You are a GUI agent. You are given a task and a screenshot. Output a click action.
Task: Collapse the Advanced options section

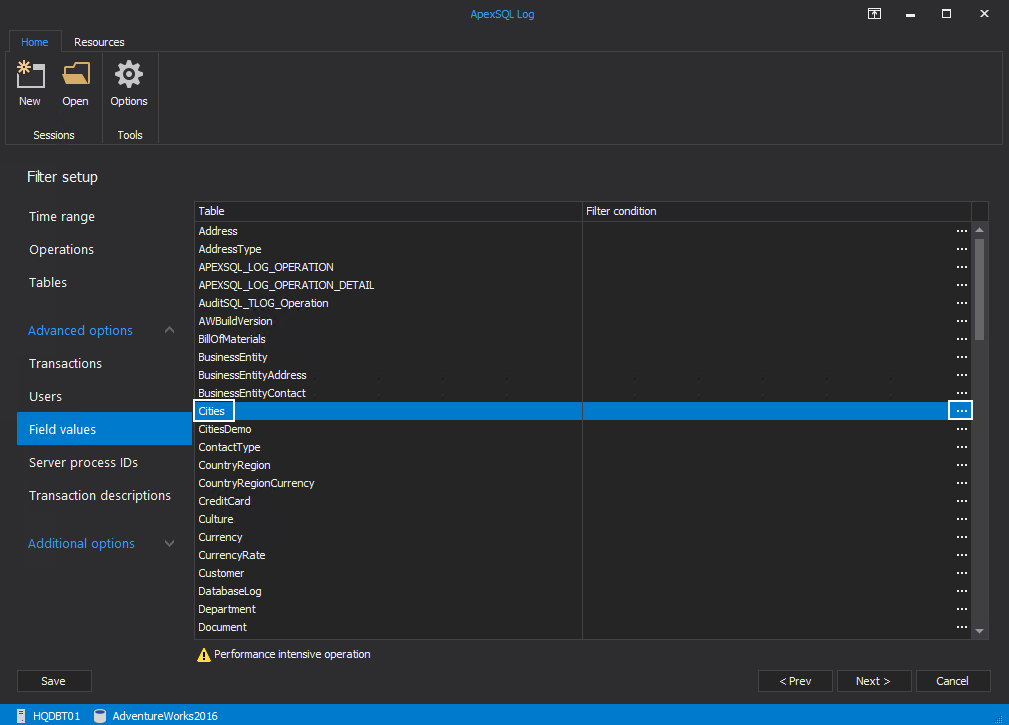click(x=169, y=331)
